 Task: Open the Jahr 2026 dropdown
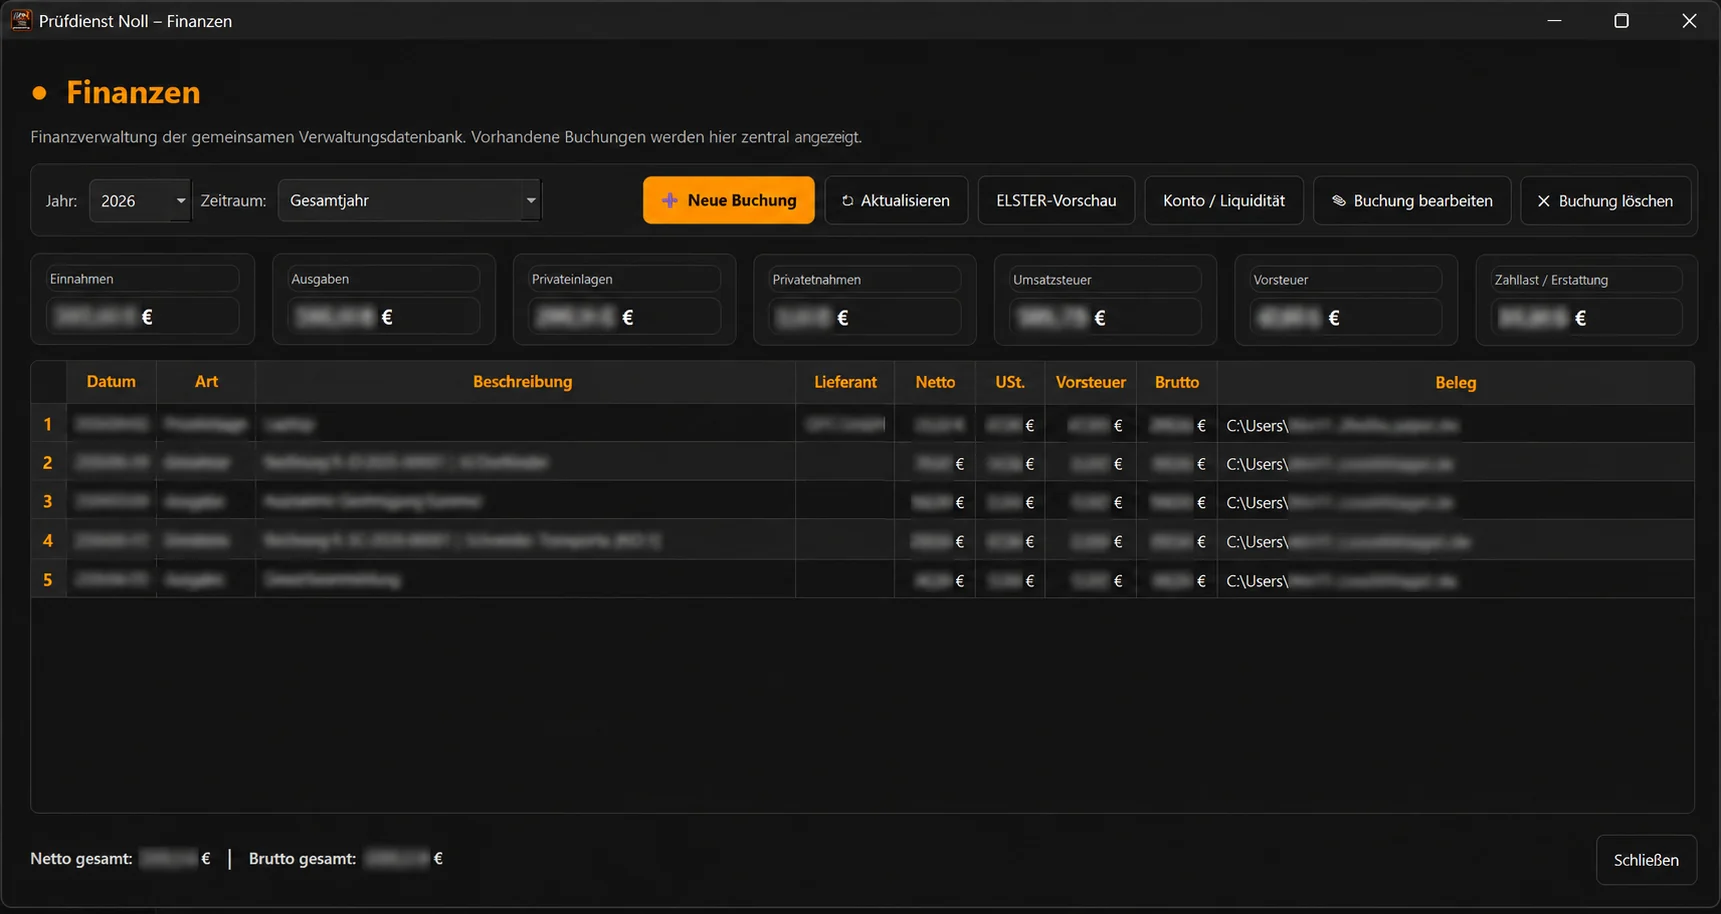[139, 200]
